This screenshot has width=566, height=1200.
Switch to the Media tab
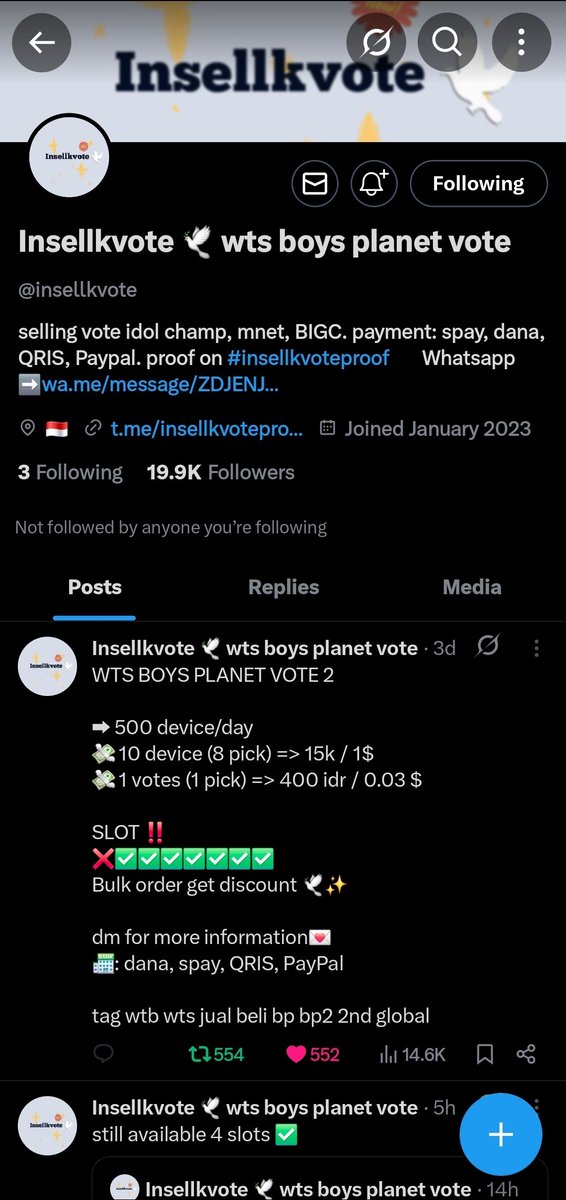472,588
